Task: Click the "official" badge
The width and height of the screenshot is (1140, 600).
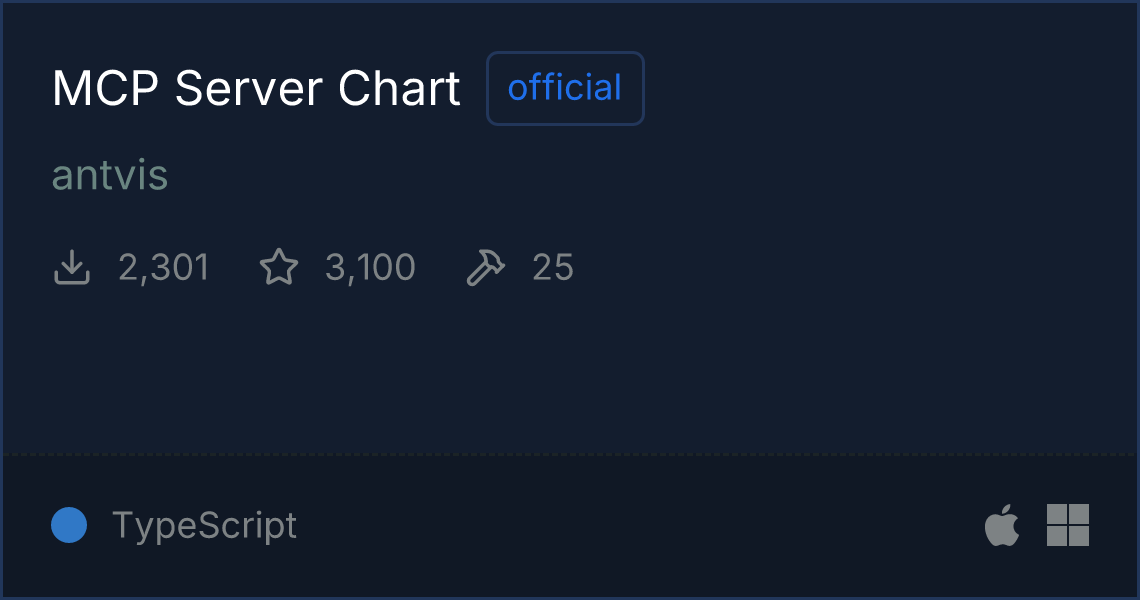Action: point(565,89)
